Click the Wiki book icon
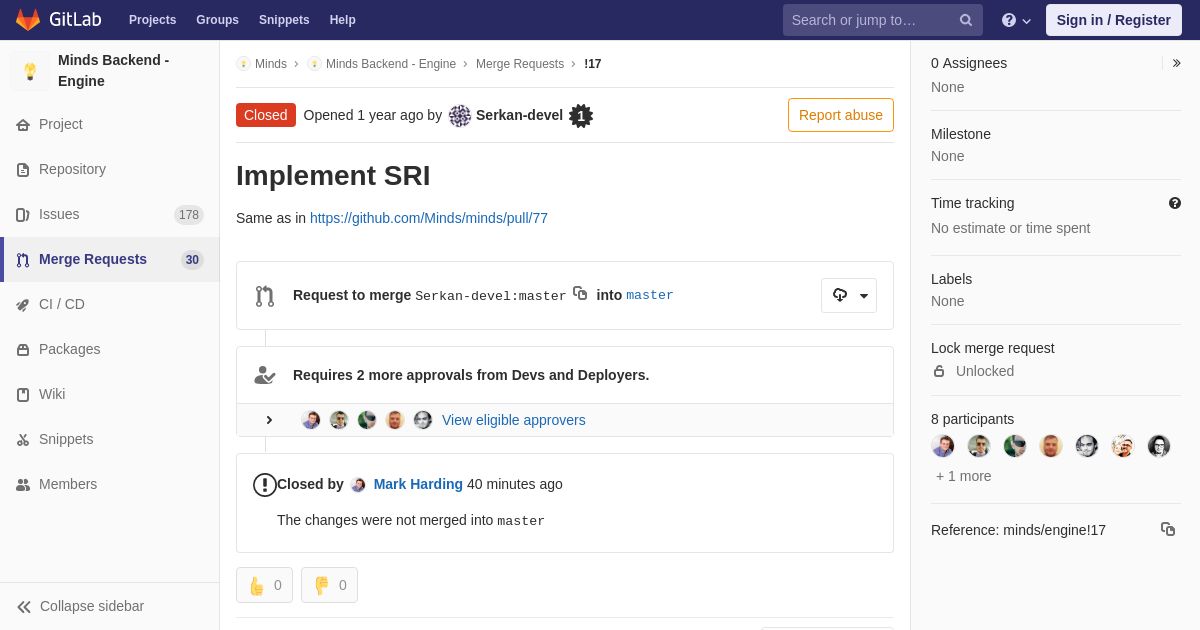 [23, 395]
